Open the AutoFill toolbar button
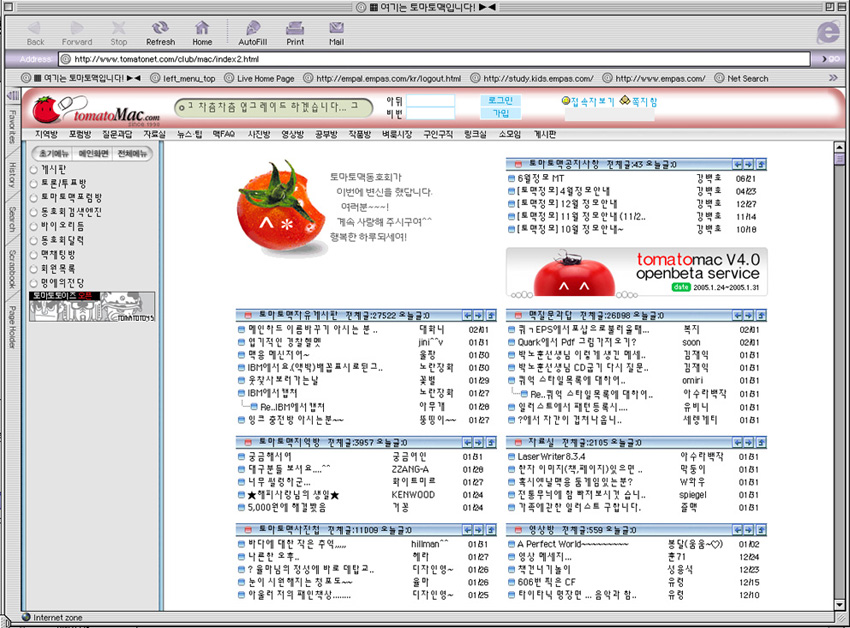This screenshot has width=850, height=628. tap(252, 31)
